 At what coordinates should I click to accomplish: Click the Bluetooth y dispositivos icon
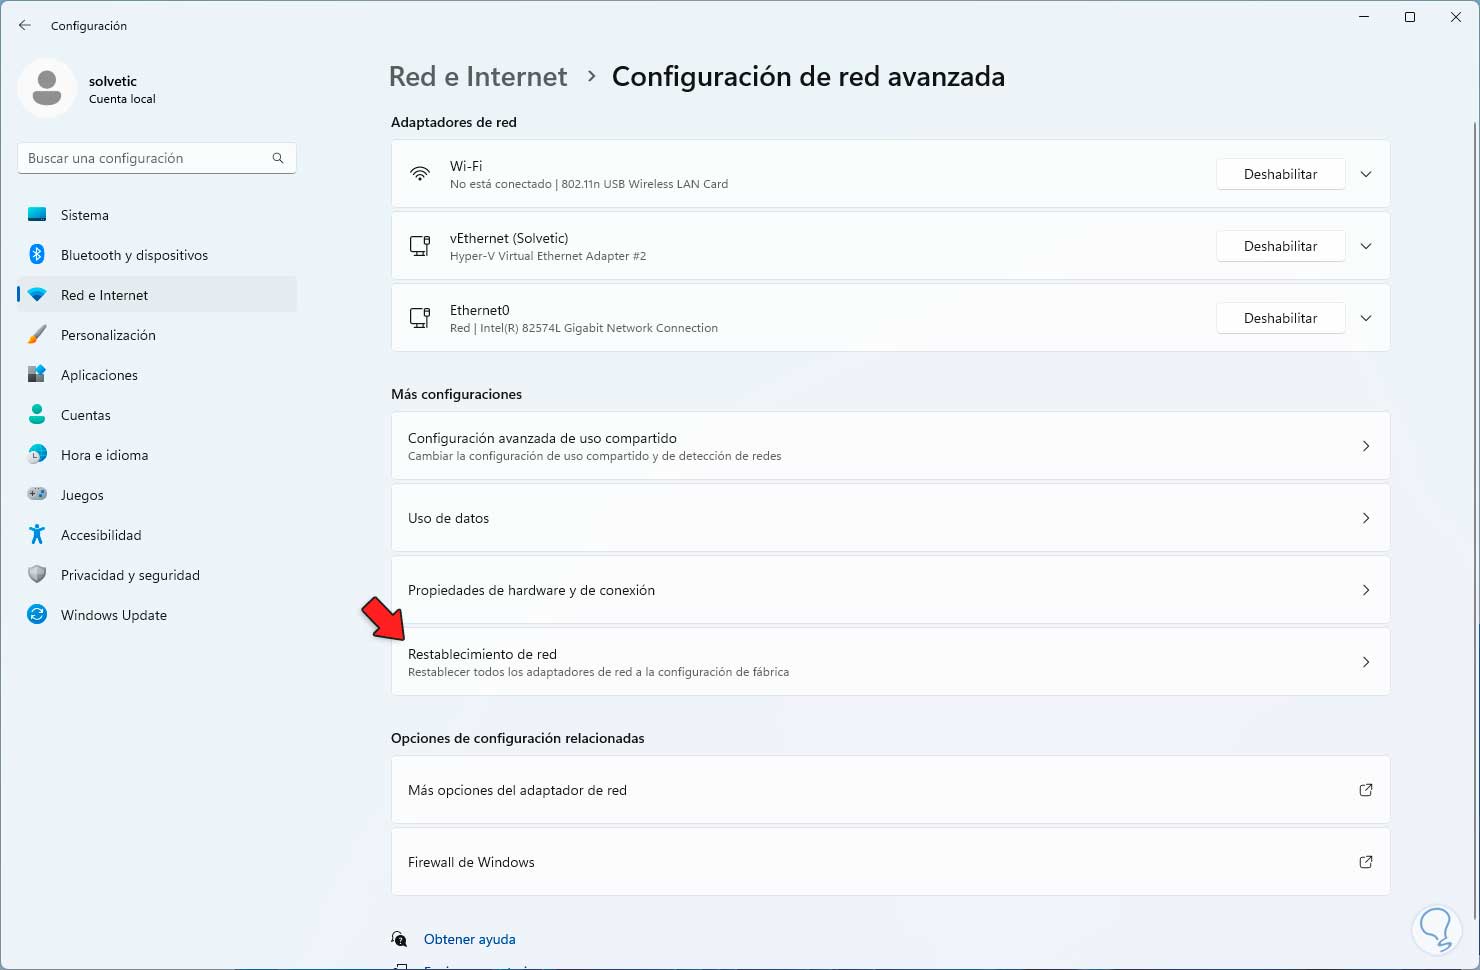(37, 255)
